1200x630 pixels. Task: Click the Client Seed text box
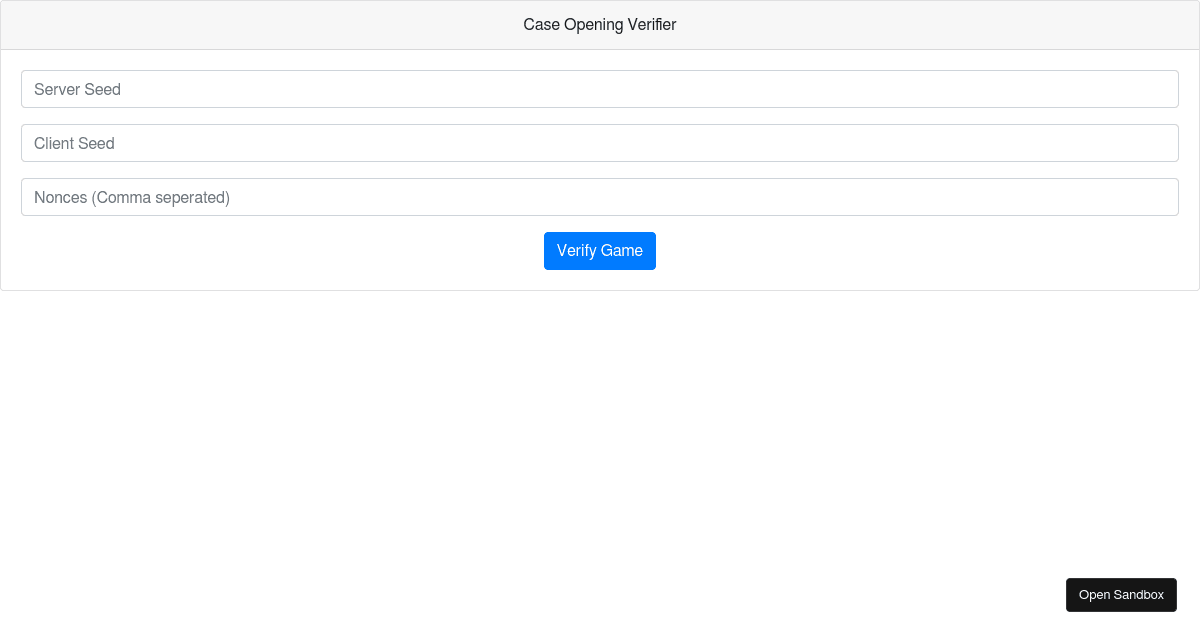[x=600, y=143]
